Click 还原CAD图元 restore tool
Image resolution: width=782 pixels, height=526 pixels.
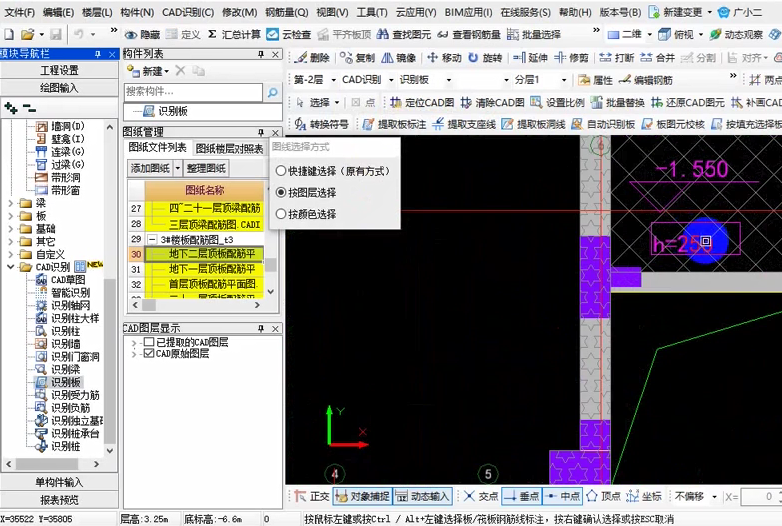(x=688, y=103)
